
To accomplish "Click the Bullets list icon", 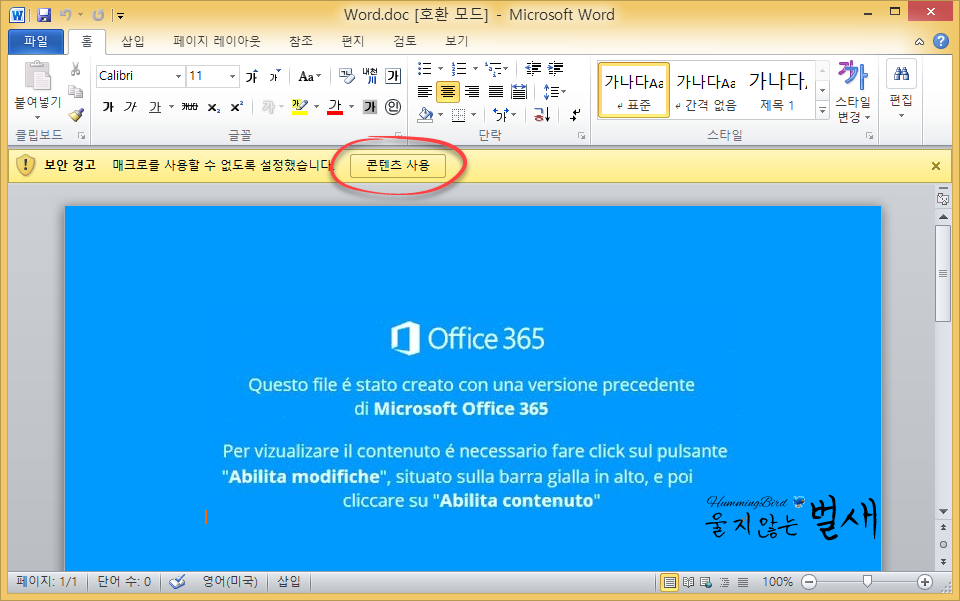I will coord(424,69).
